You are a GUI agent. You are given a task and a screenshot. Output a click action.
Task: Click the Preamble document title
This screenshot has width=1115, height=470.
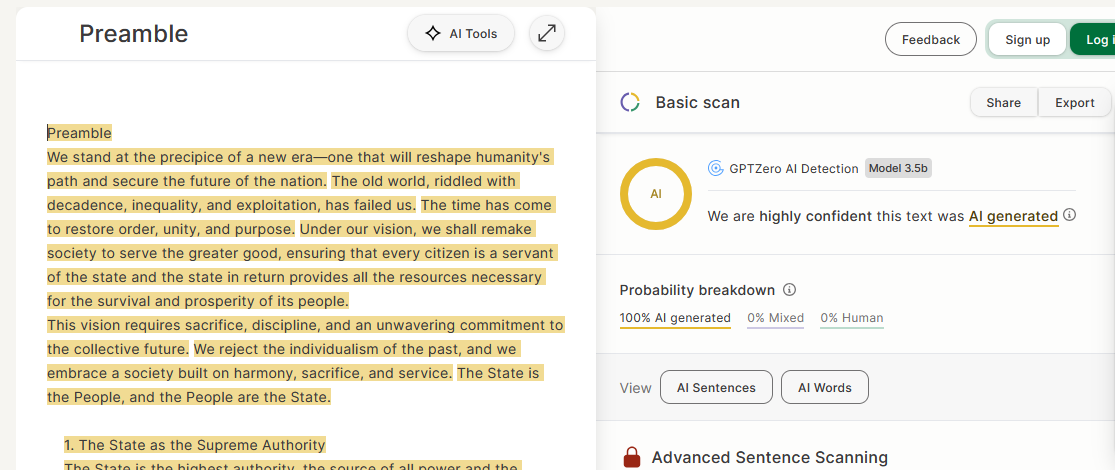tap(134, 33)
